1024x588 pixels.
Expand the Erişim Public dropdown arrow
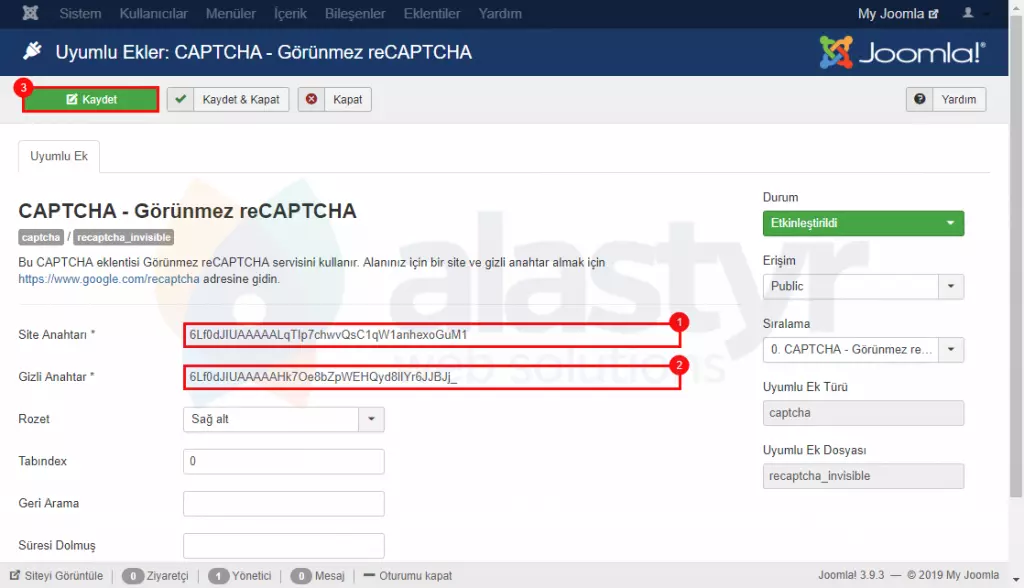tap(951, 286)
